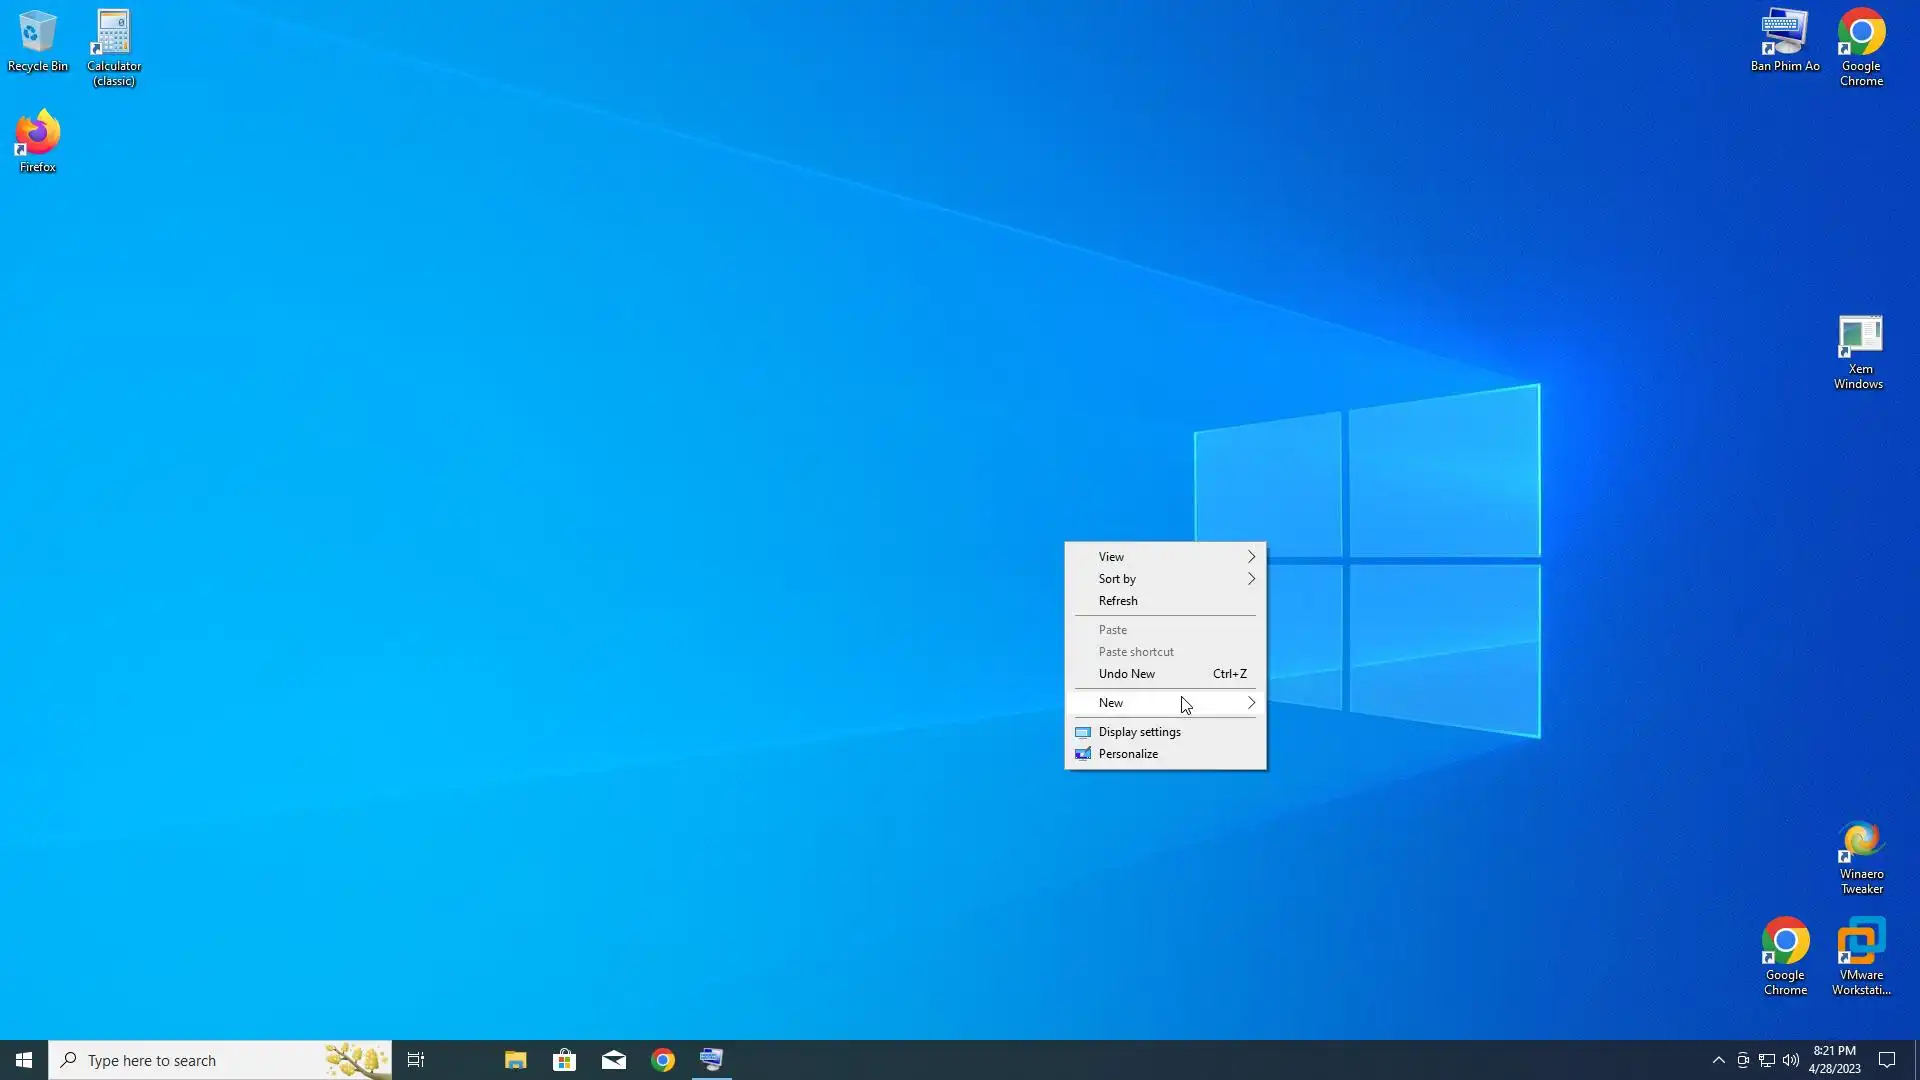Click the volume speaker tray icon
The image size is (1920, 1080).
(x=1791, y=1060)
